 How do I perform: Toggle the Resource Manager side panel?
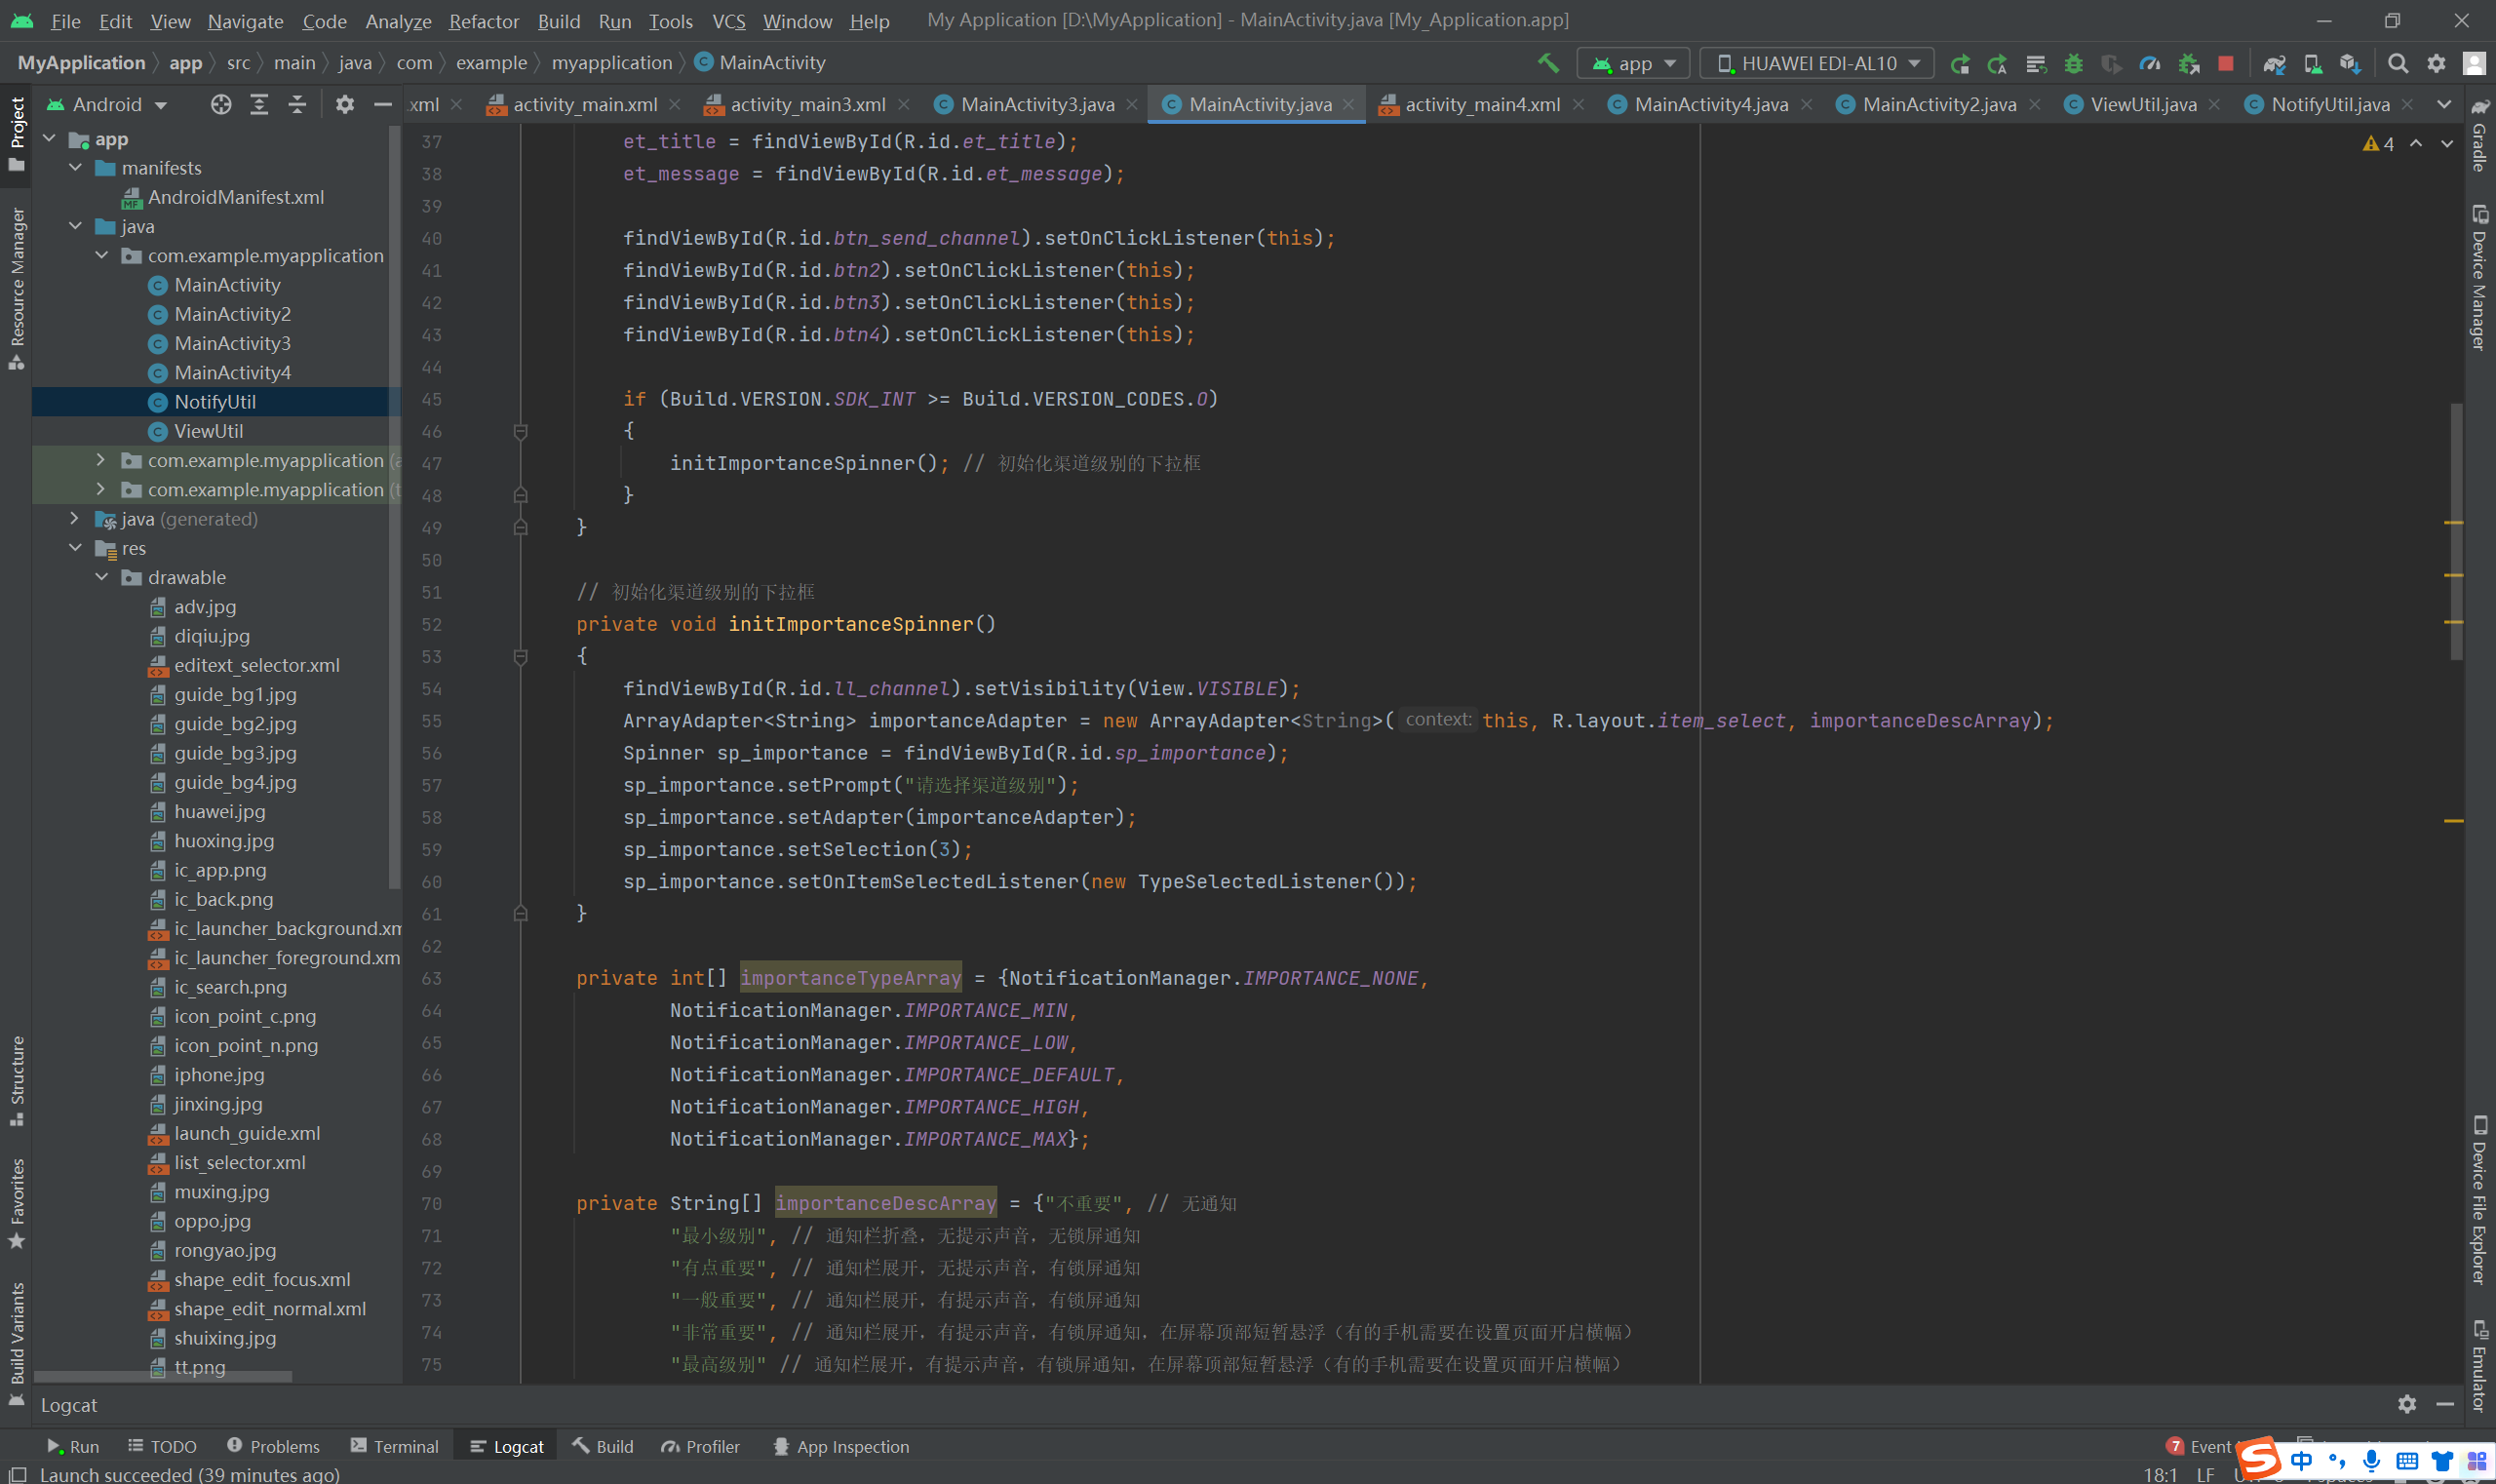point(17,285)
